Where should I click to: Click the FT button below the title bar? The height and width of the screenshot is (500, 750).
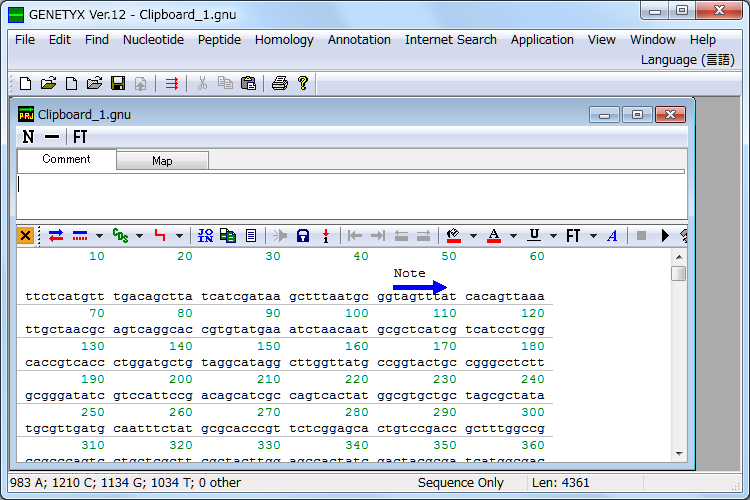(x=80, y=137)
